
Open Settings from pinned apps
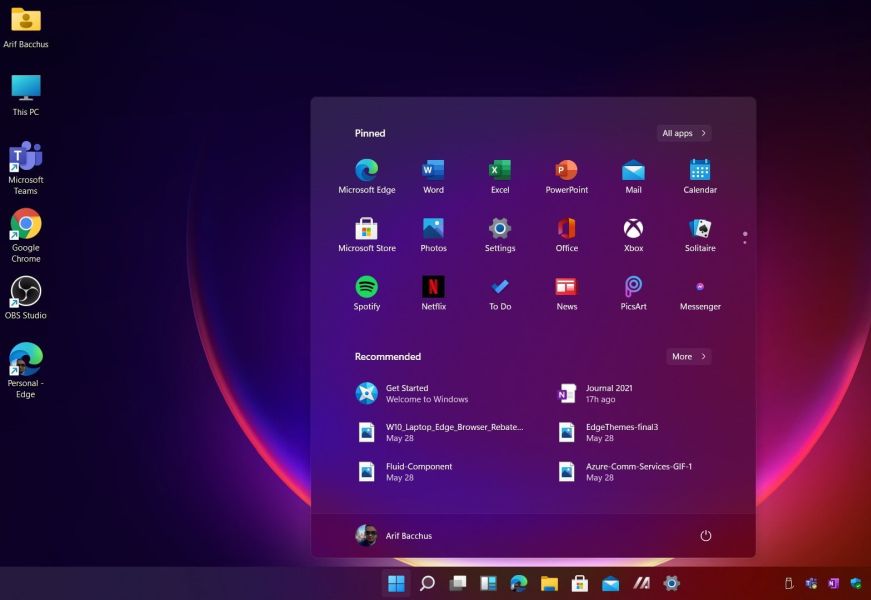500,234
